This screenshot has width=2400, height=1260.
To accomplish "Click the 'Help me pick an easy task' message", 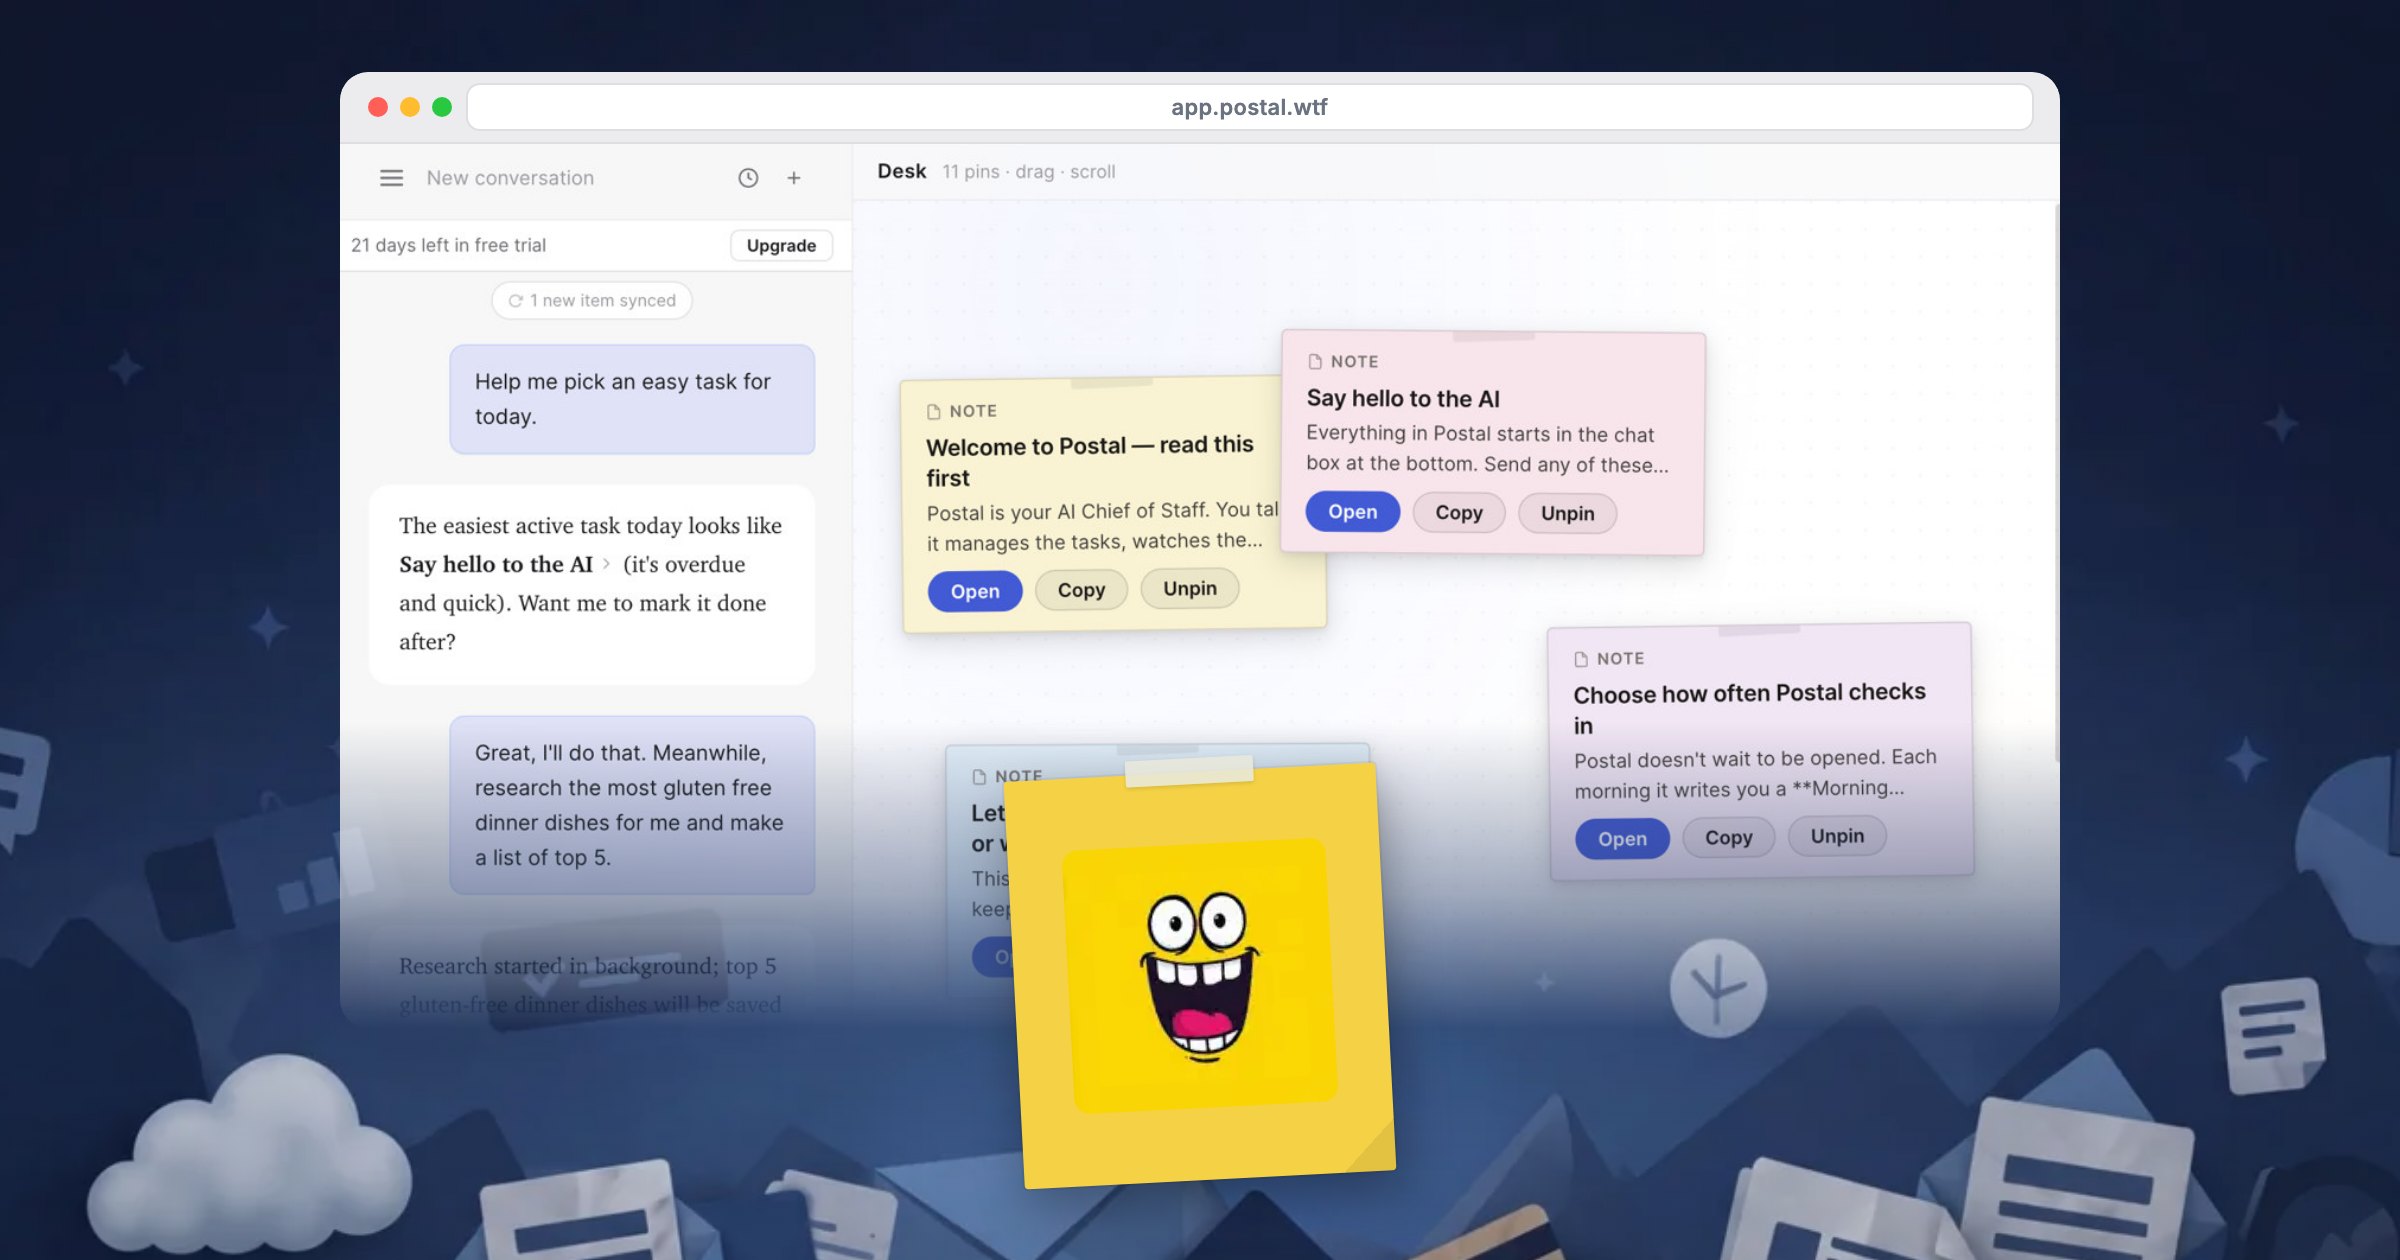I will coord(632,399).
